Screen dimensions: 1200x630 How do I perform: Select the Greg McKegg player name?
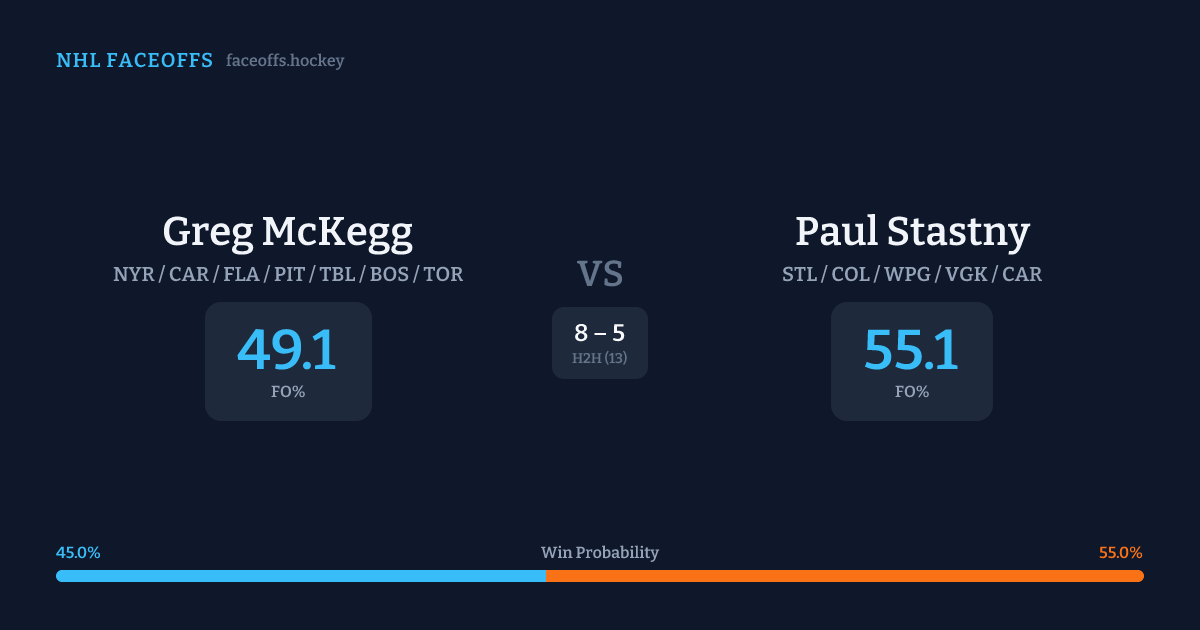pyautogui.click(x=288, y=232)
